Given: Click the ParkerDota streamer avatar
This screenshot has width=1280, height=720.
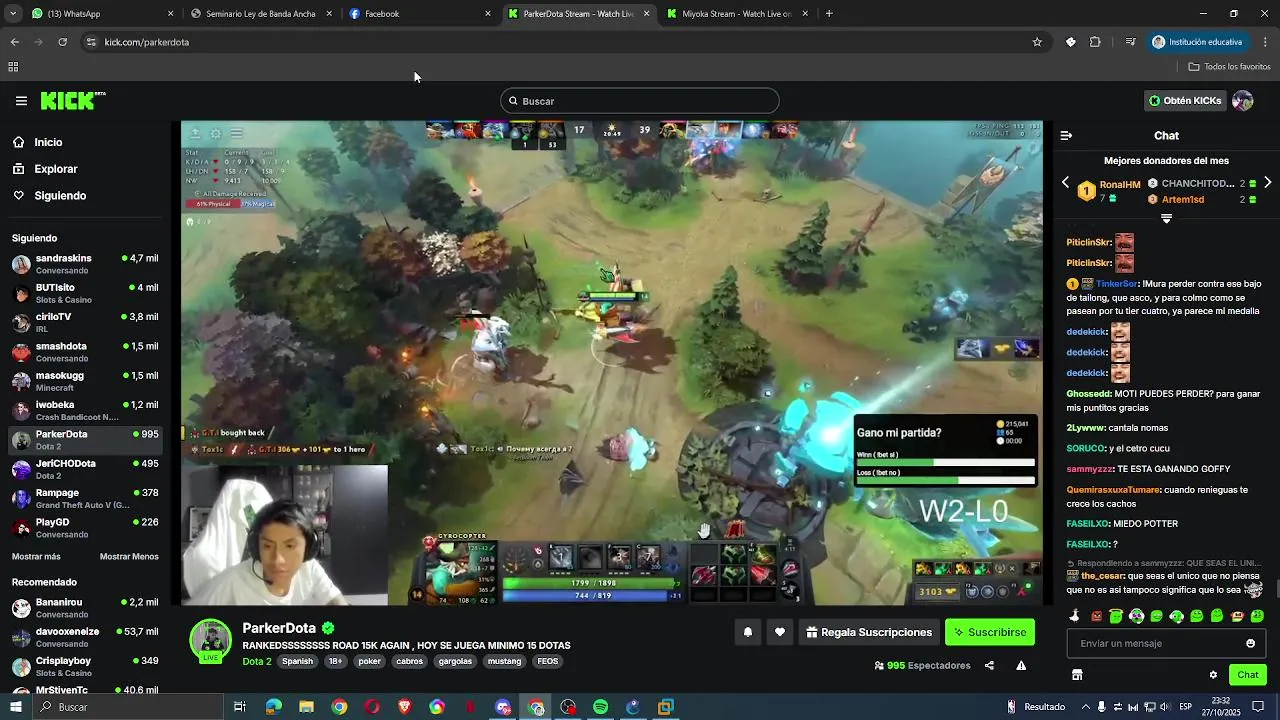Looking at the screenshot, I should [x=210, y=640].
